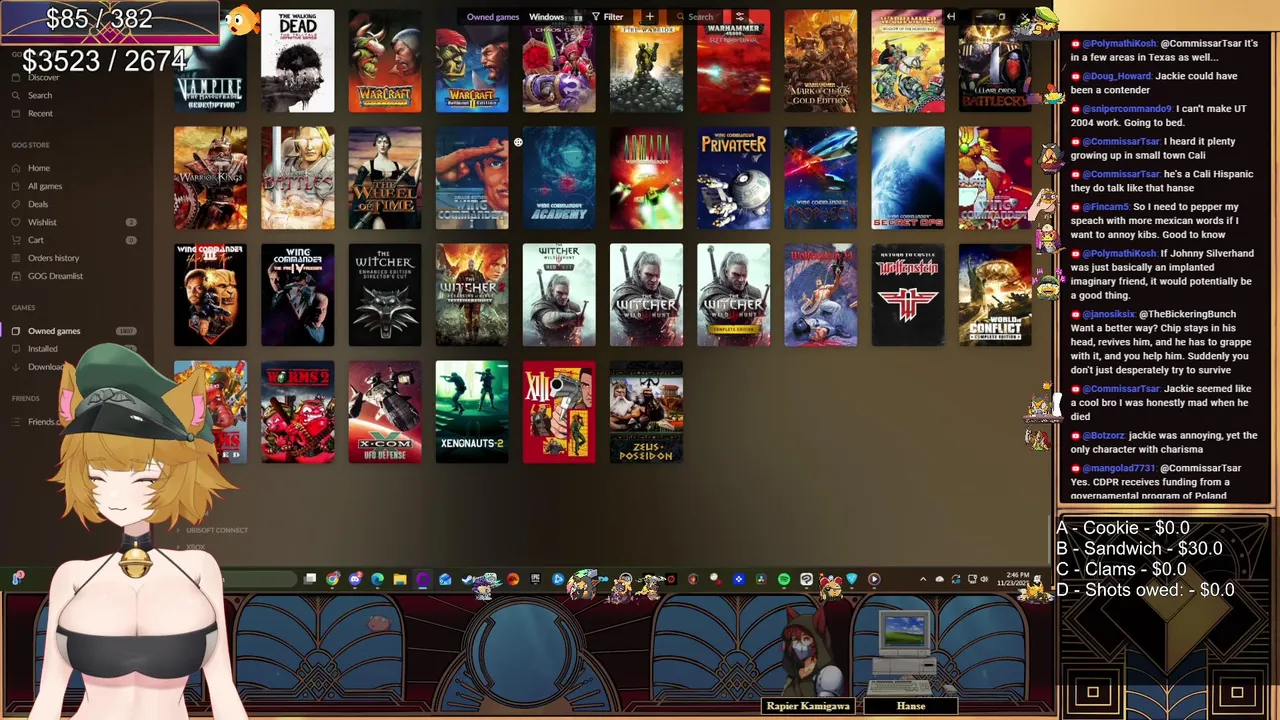
Task: Open GOG Dreamlist
Action: tap(55, 276)
